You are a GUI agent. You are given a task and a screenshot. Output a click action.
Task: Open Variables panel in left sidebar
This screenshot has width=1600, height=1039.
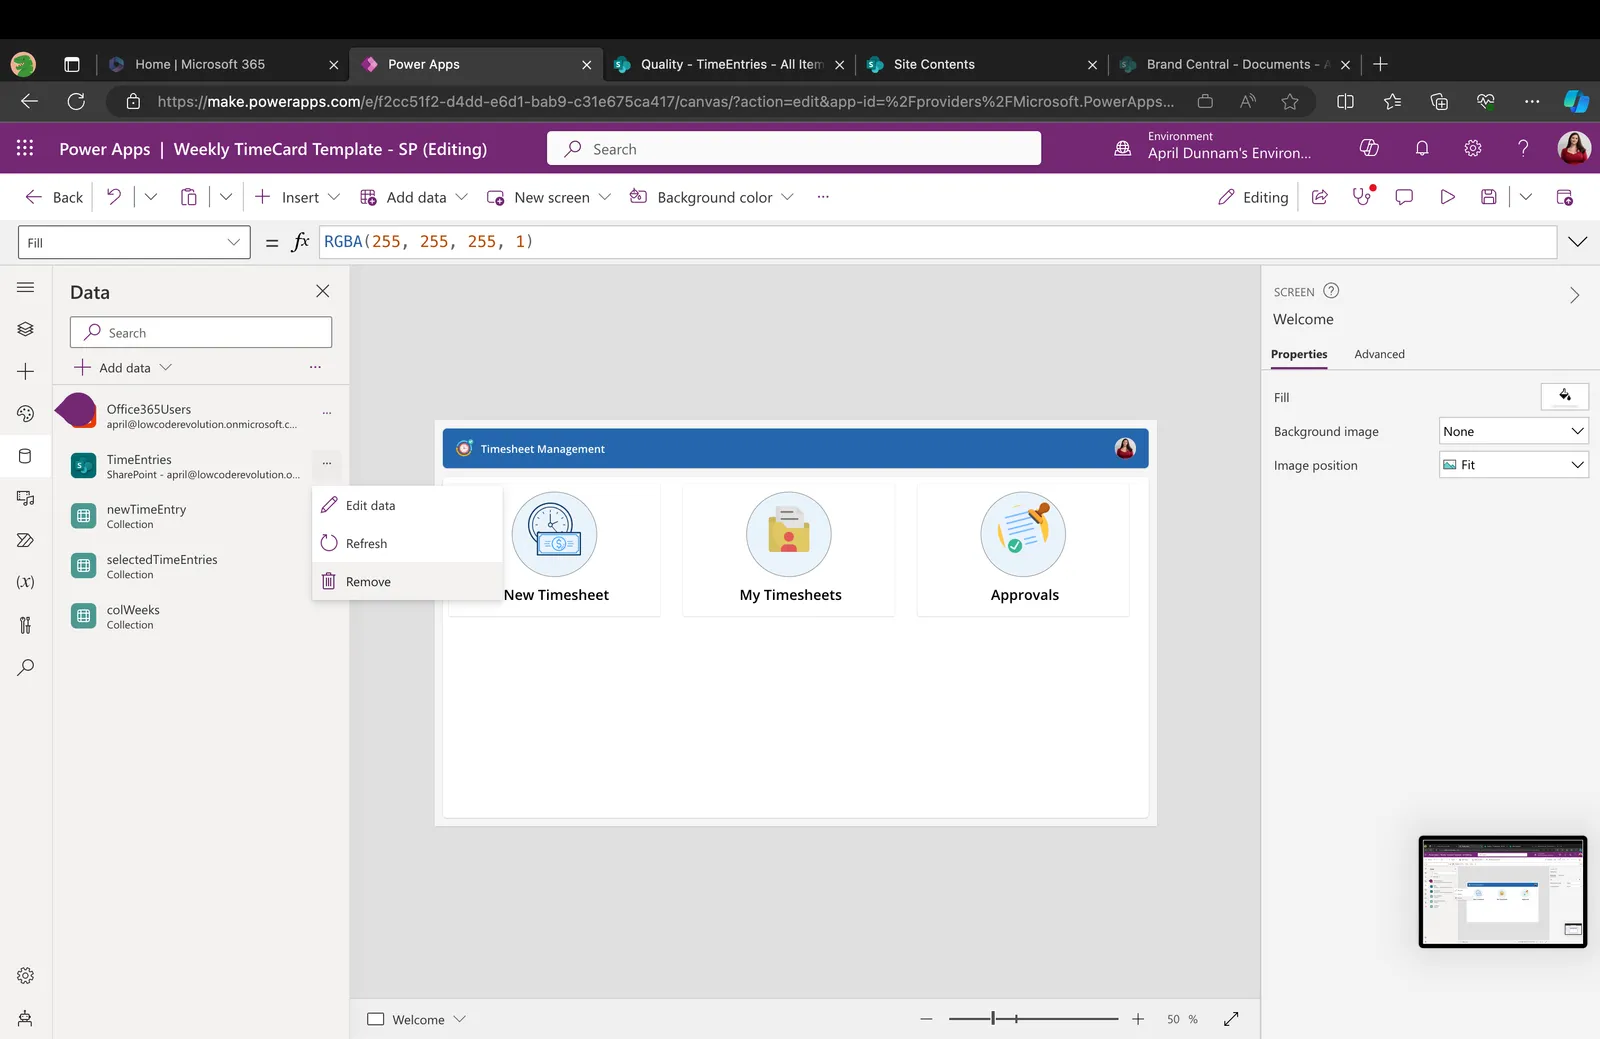point(26,582)
